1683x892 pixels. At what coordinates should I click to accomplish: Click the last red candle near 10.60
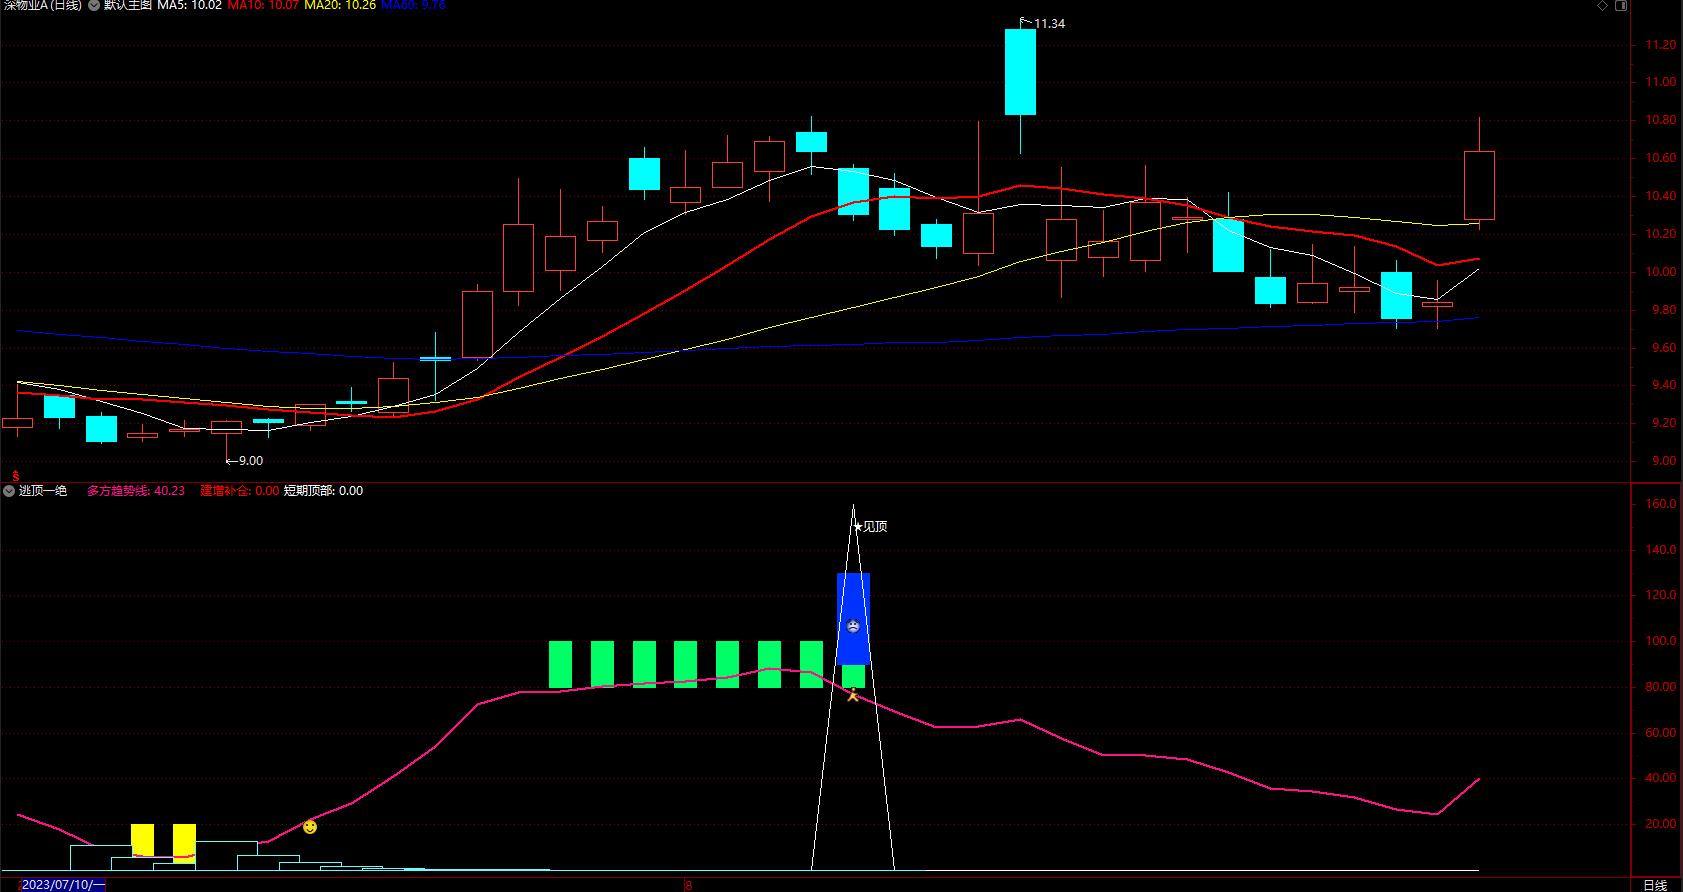point(1479,185)
